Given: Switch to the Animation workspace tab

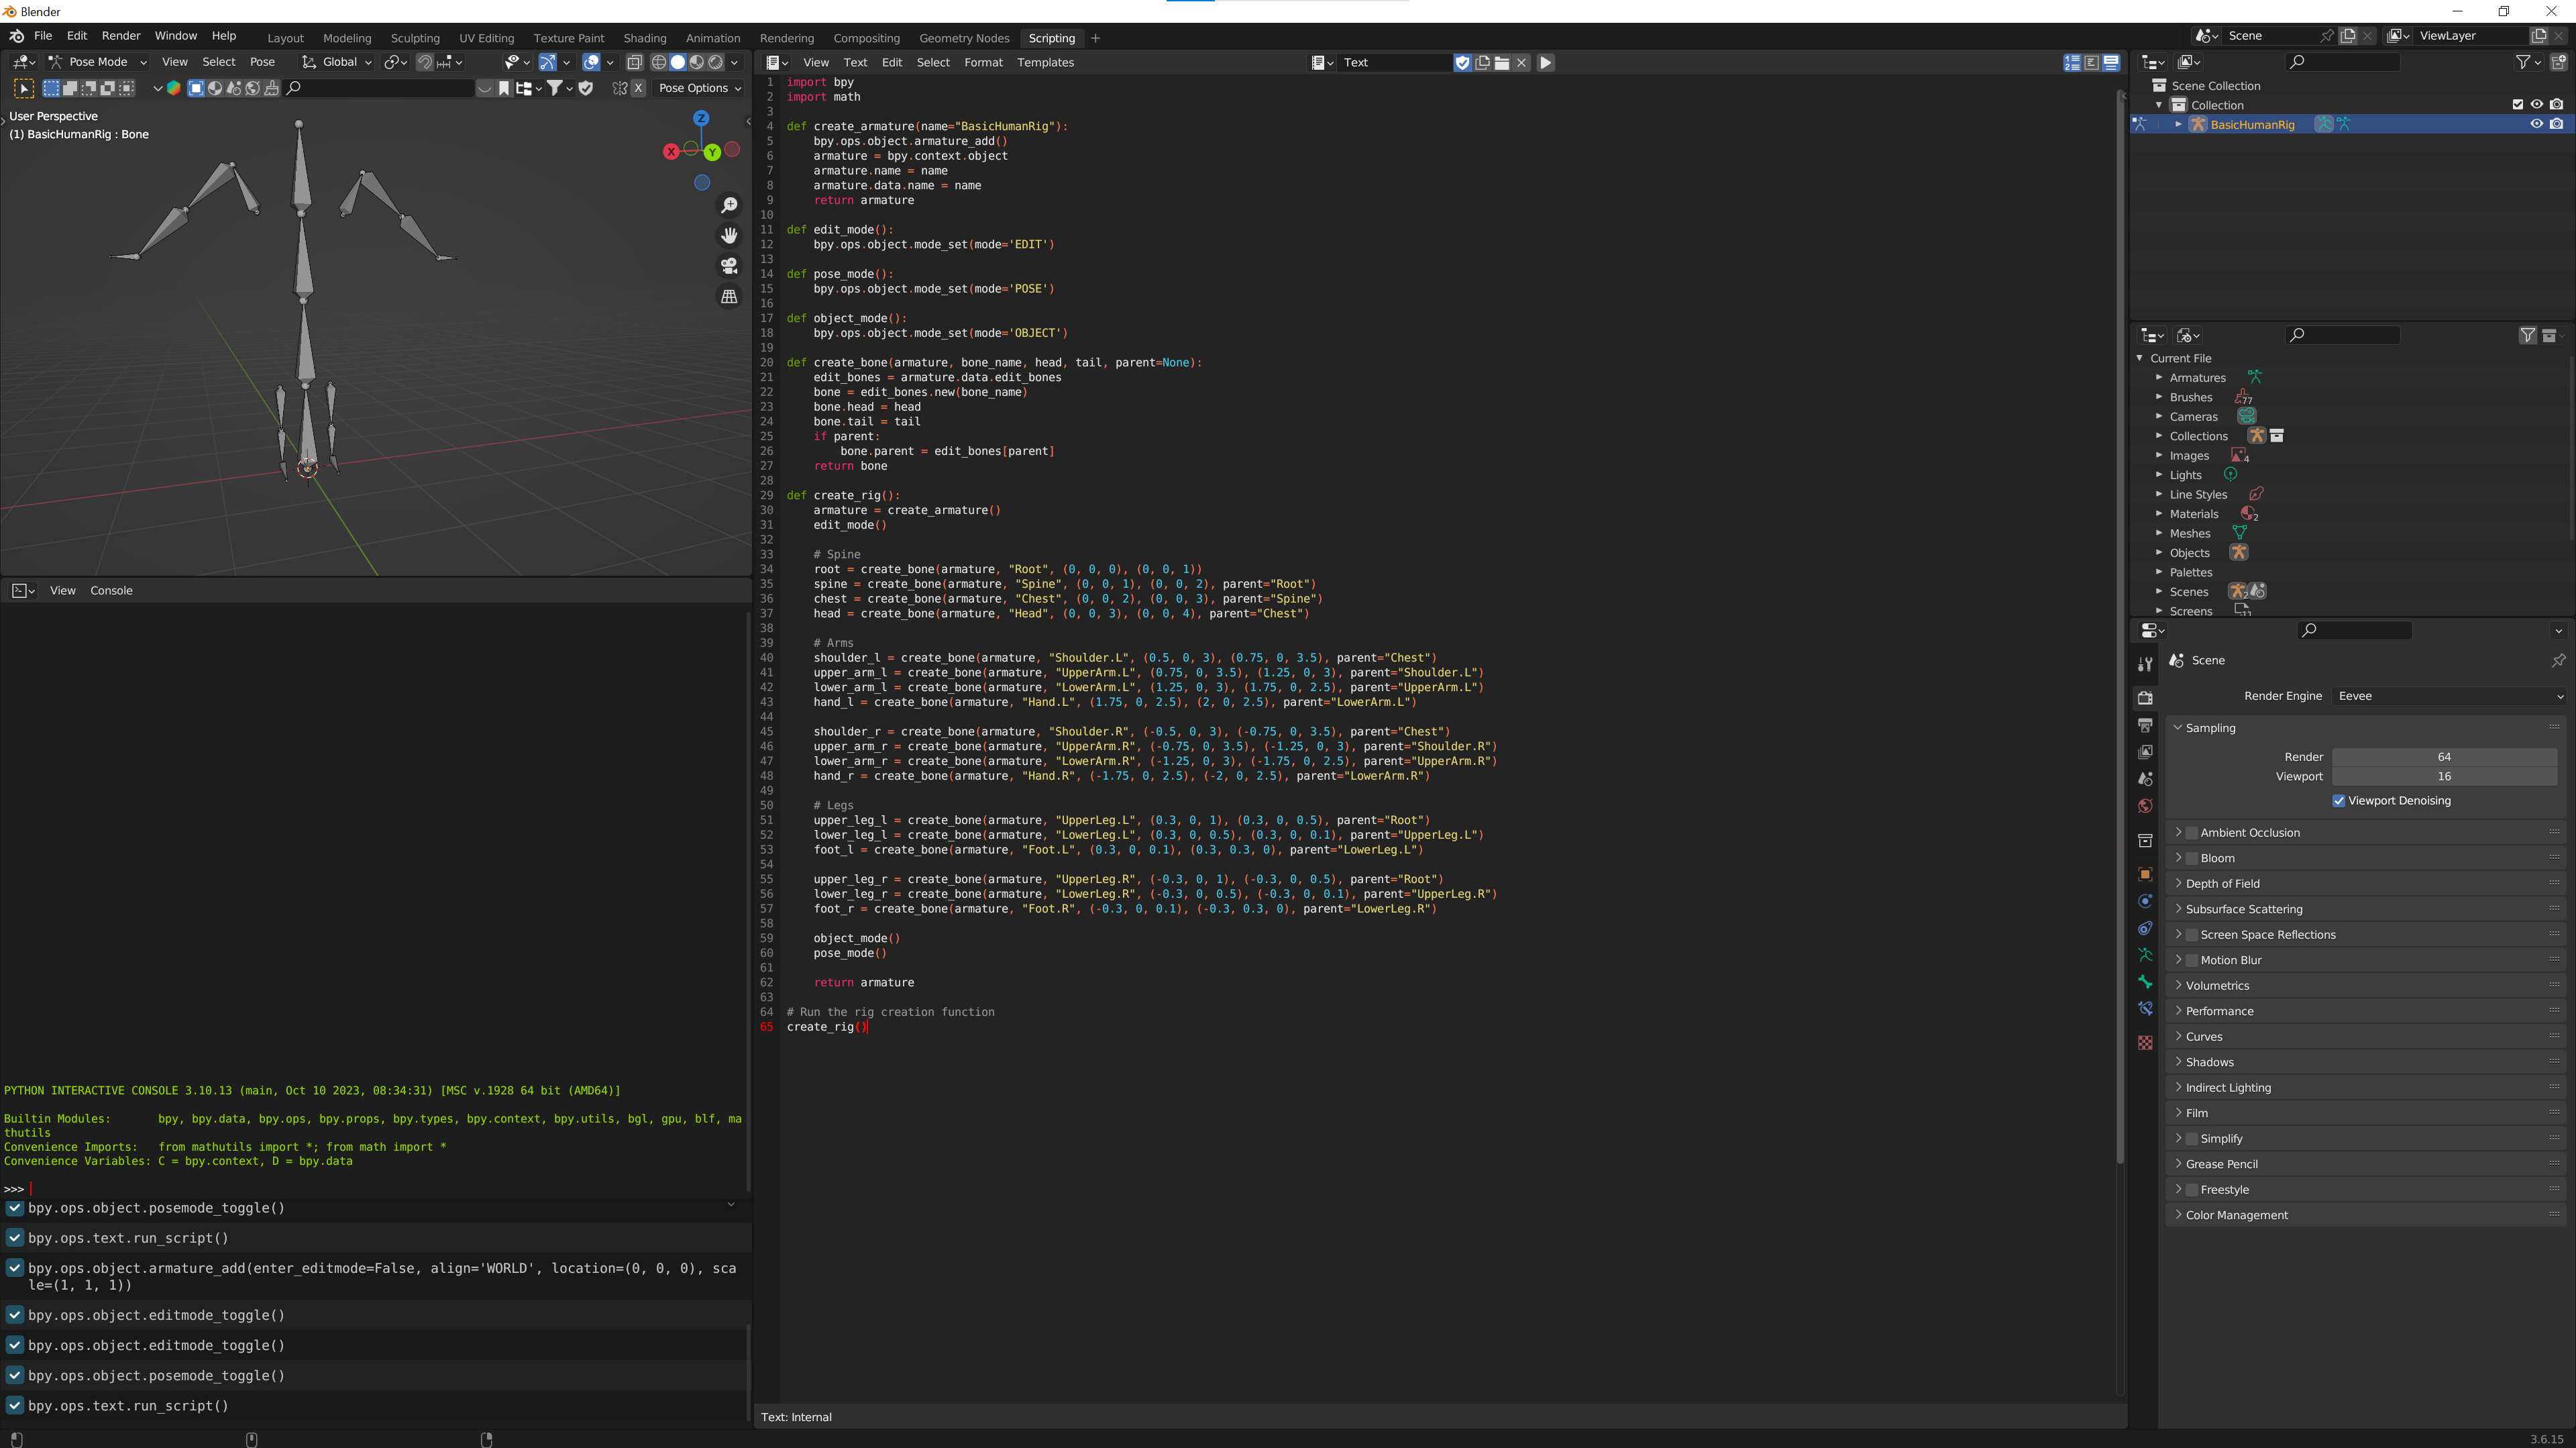Looking at the screenshot, I should tap(712, 38).
